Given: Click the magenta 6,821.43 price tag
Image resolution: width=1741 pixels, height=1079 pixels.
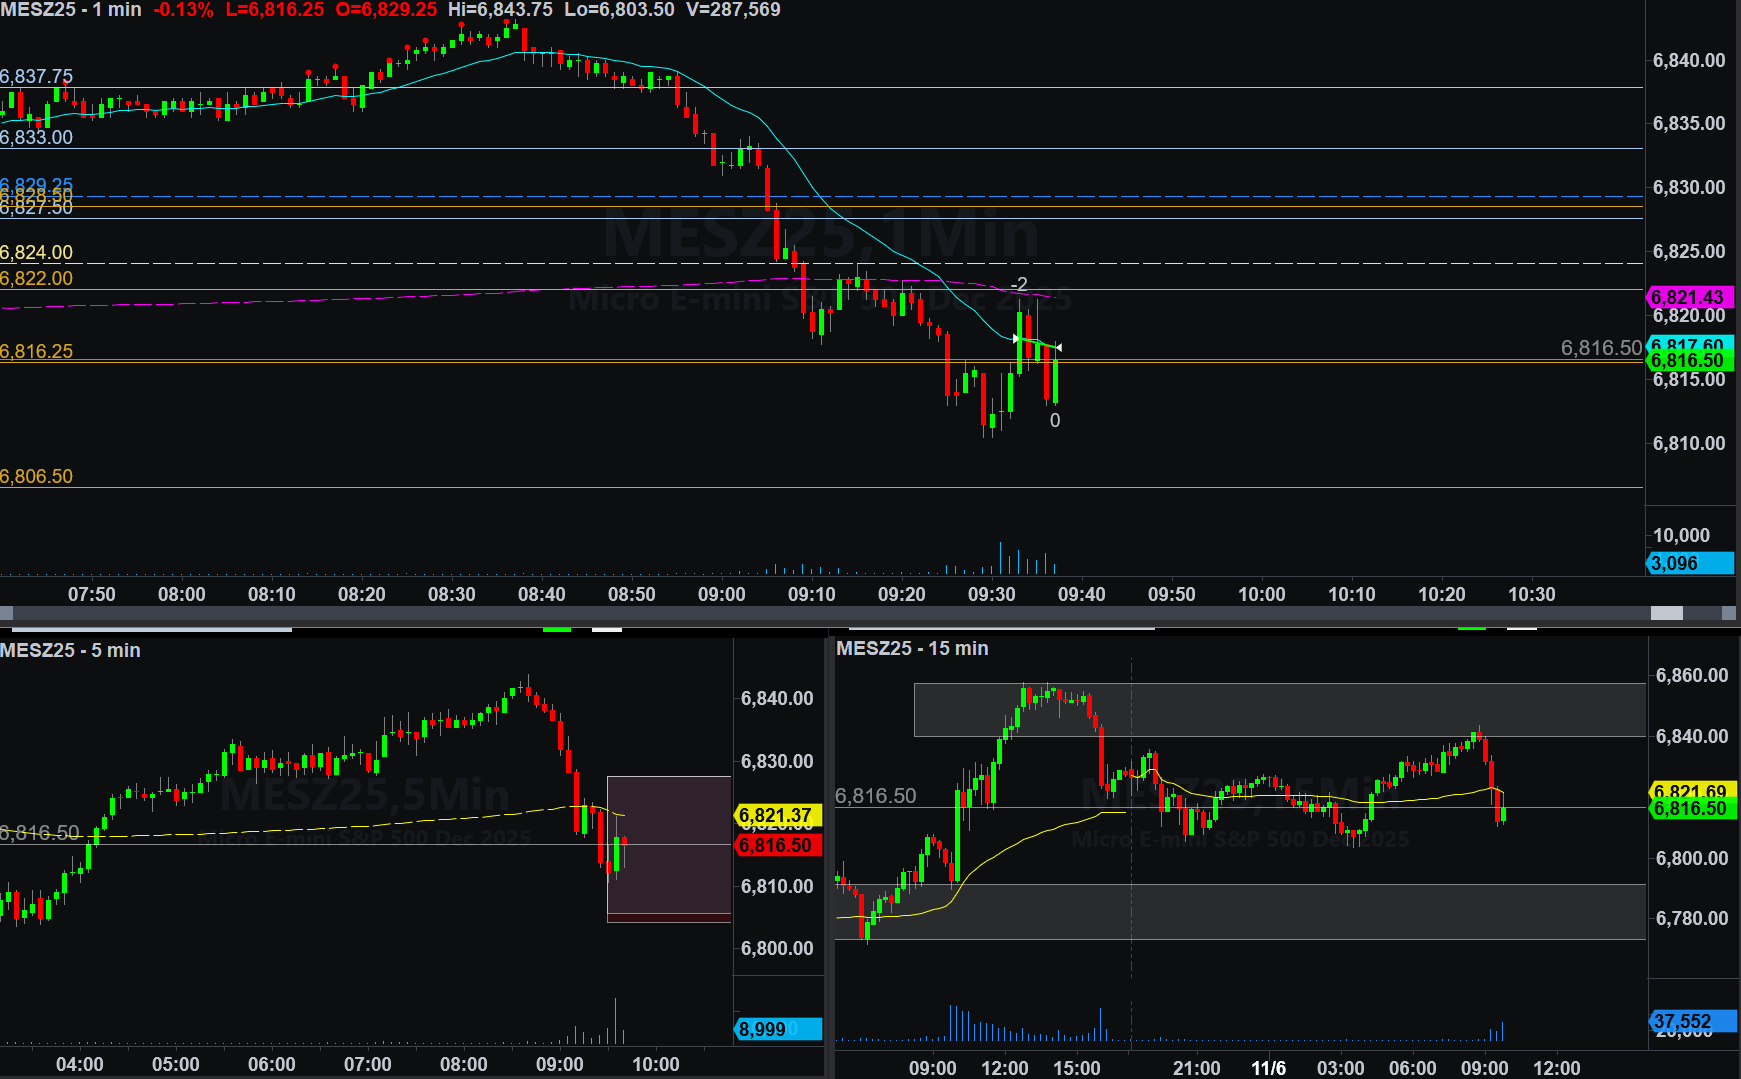Looking at the screenshot, I should (1688, 297).
